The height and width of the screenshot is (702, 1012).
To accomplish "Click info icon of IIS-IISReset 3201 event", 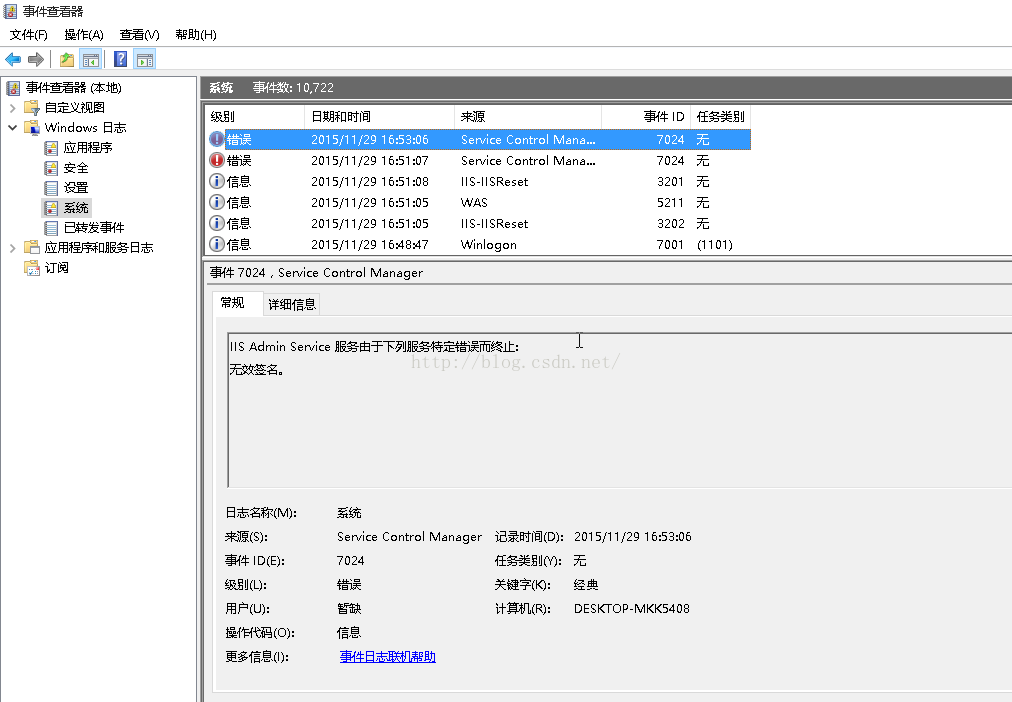I will [x=217, y=181].
